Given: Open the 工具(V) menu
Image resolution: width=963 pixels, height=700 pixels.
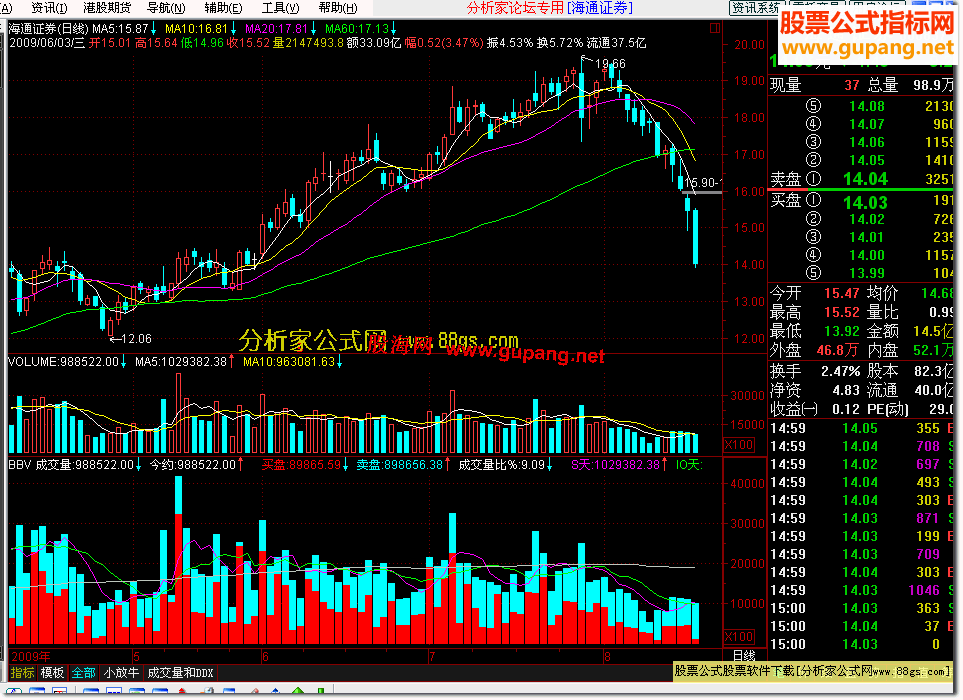Looking at the screenshot, I should point(281,8).
